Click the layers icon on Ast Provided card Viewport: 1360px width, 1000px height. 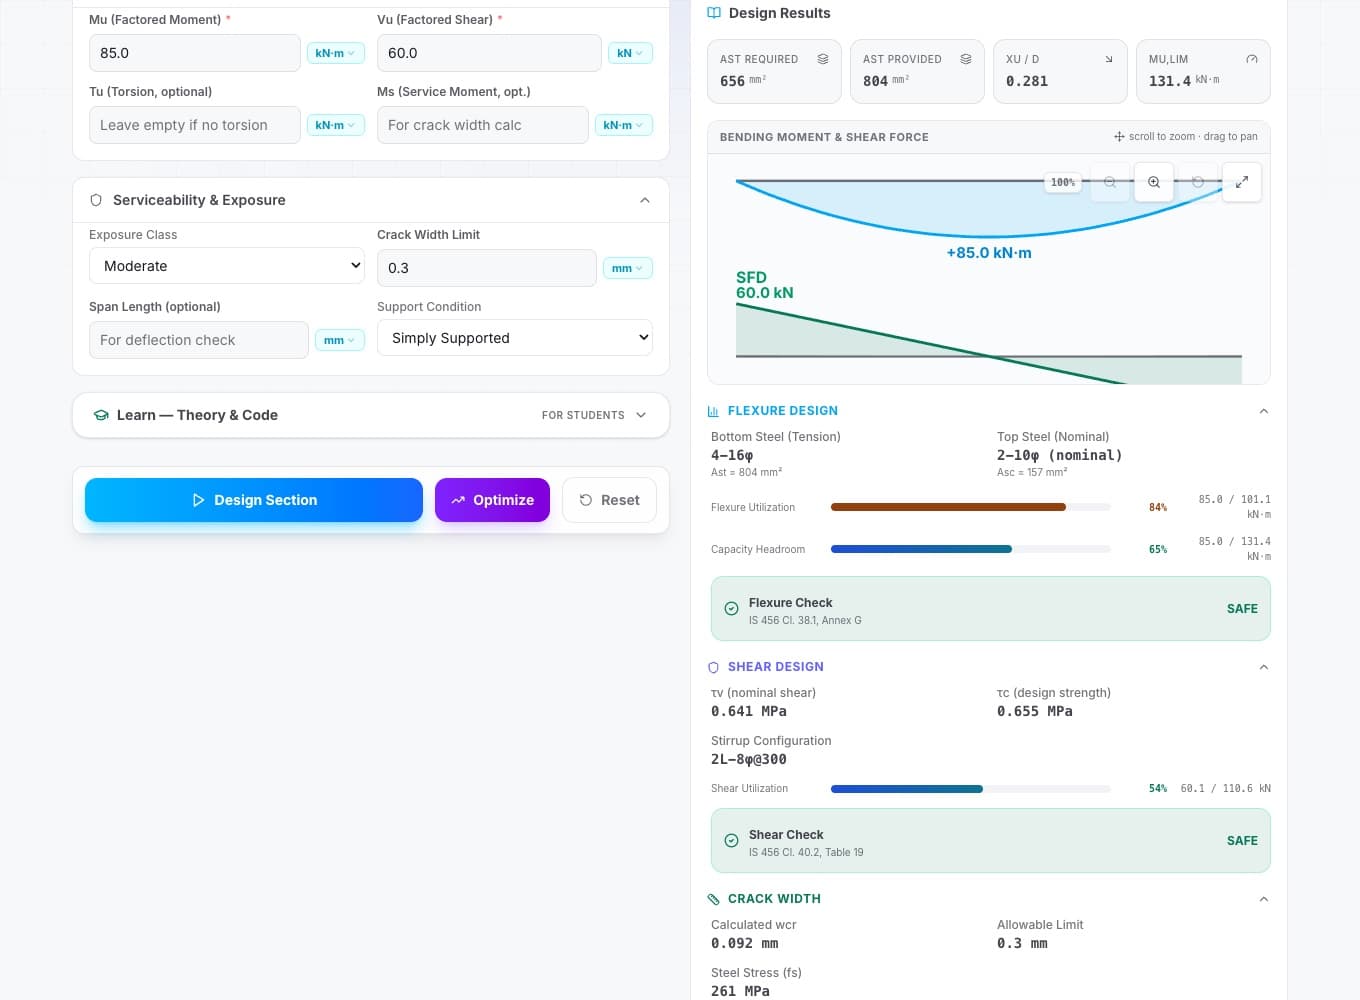(966, 59)
